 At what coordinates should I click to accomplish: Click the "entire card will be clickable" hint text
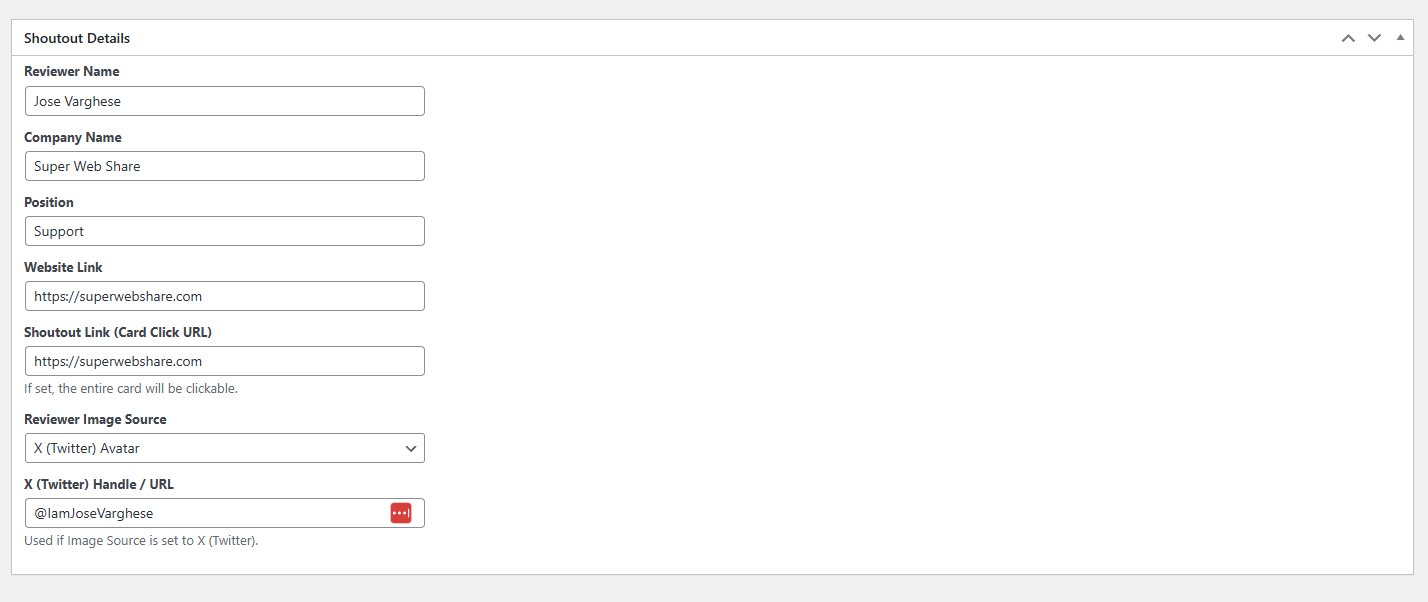point(131,388)
